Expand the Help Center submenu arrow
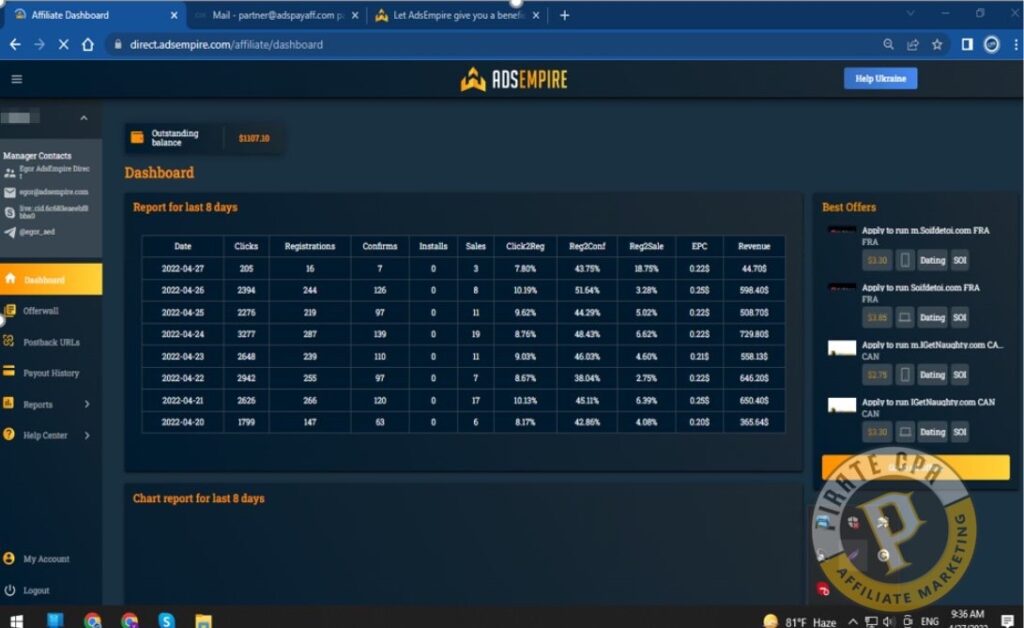This screenshot has height=628, width=1024. click(x=87, y=435)
